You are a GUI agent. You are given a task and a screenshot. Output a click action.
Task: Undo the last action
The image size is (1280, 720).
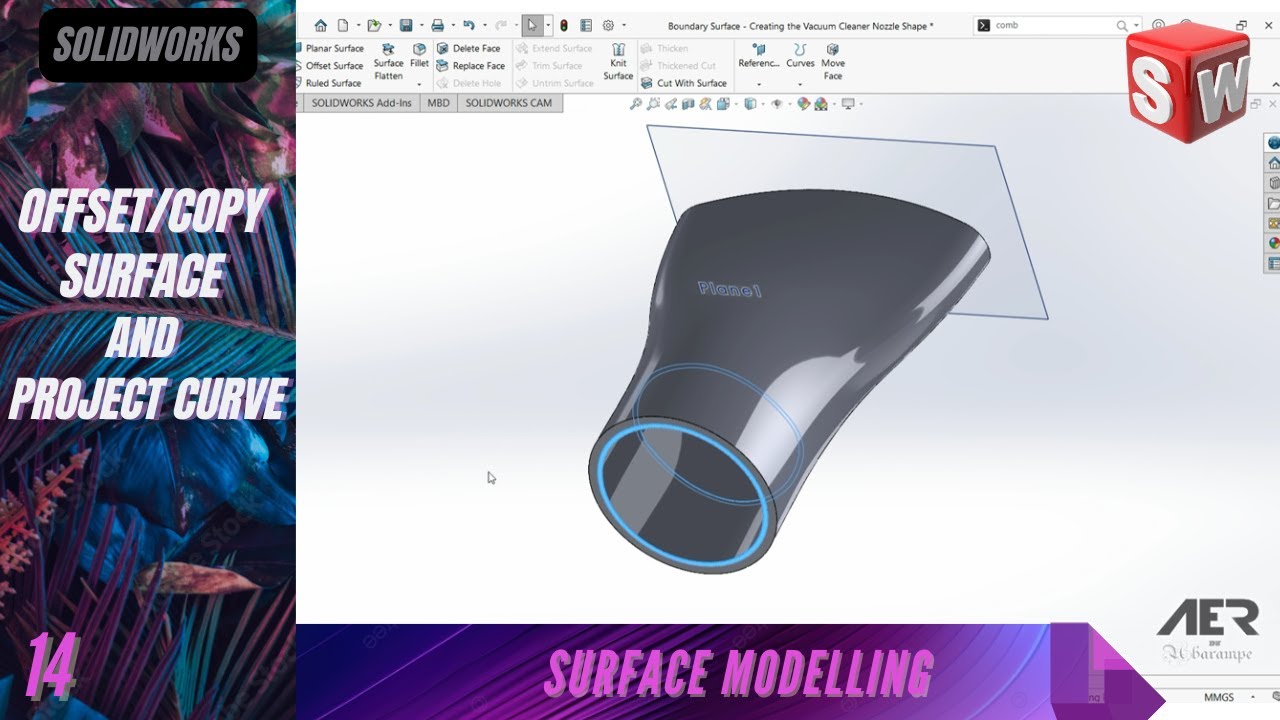click(468, 25)
